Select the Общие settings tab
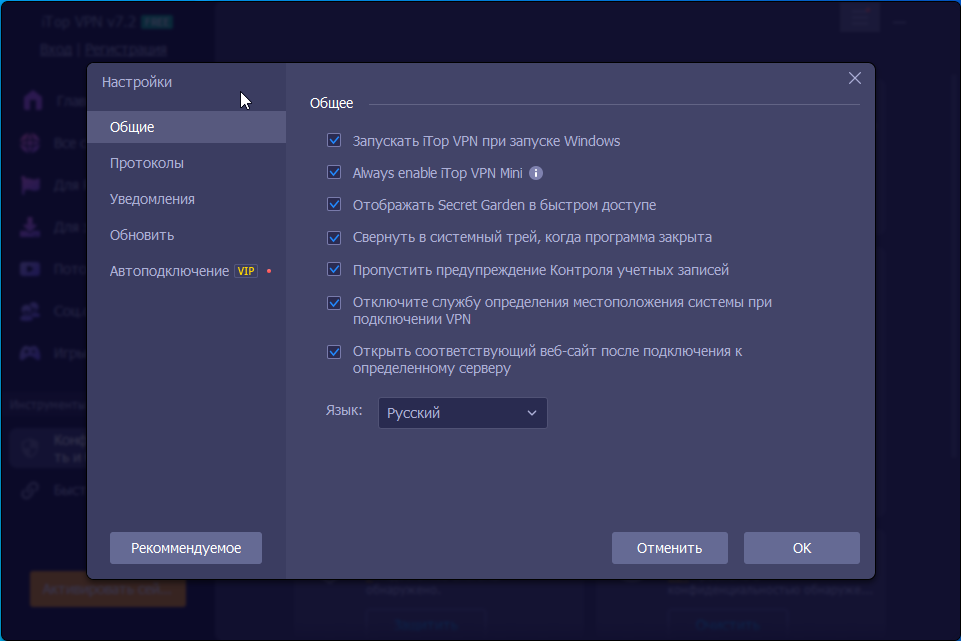The image size is (961, 641). point(132,127)
